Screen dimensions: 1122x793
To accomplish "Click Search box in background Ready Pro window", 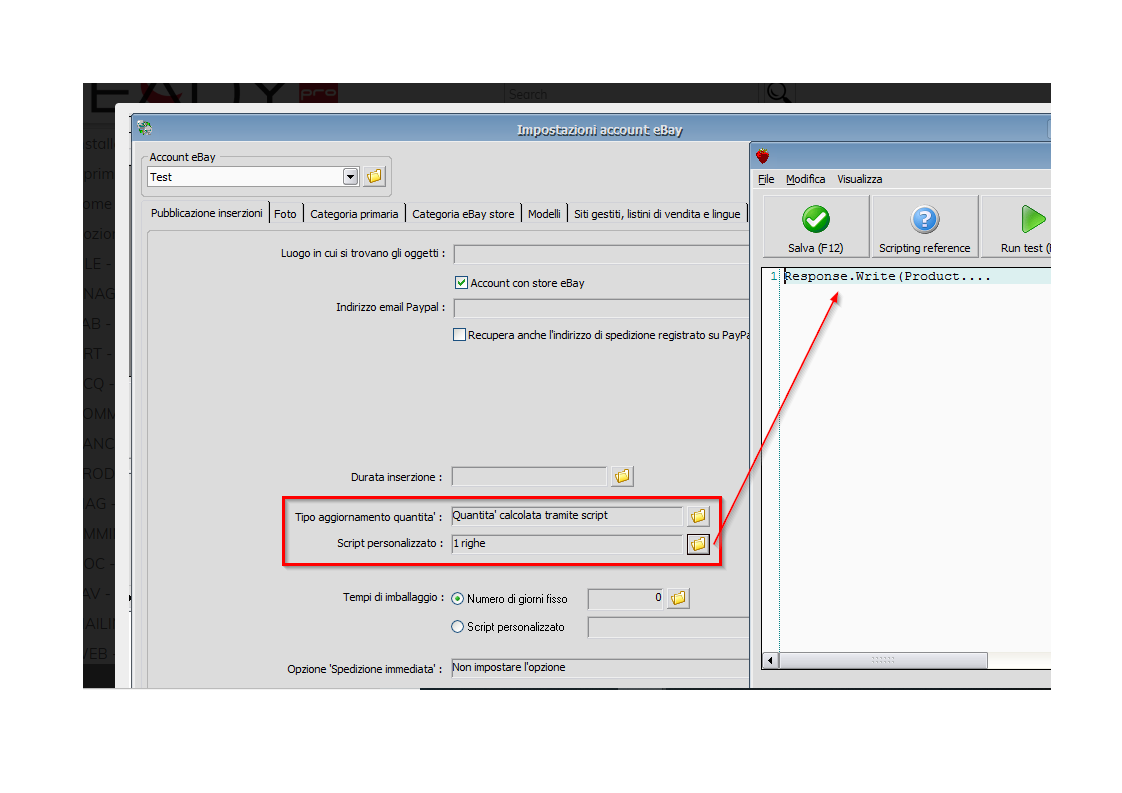I will [631, 93].
